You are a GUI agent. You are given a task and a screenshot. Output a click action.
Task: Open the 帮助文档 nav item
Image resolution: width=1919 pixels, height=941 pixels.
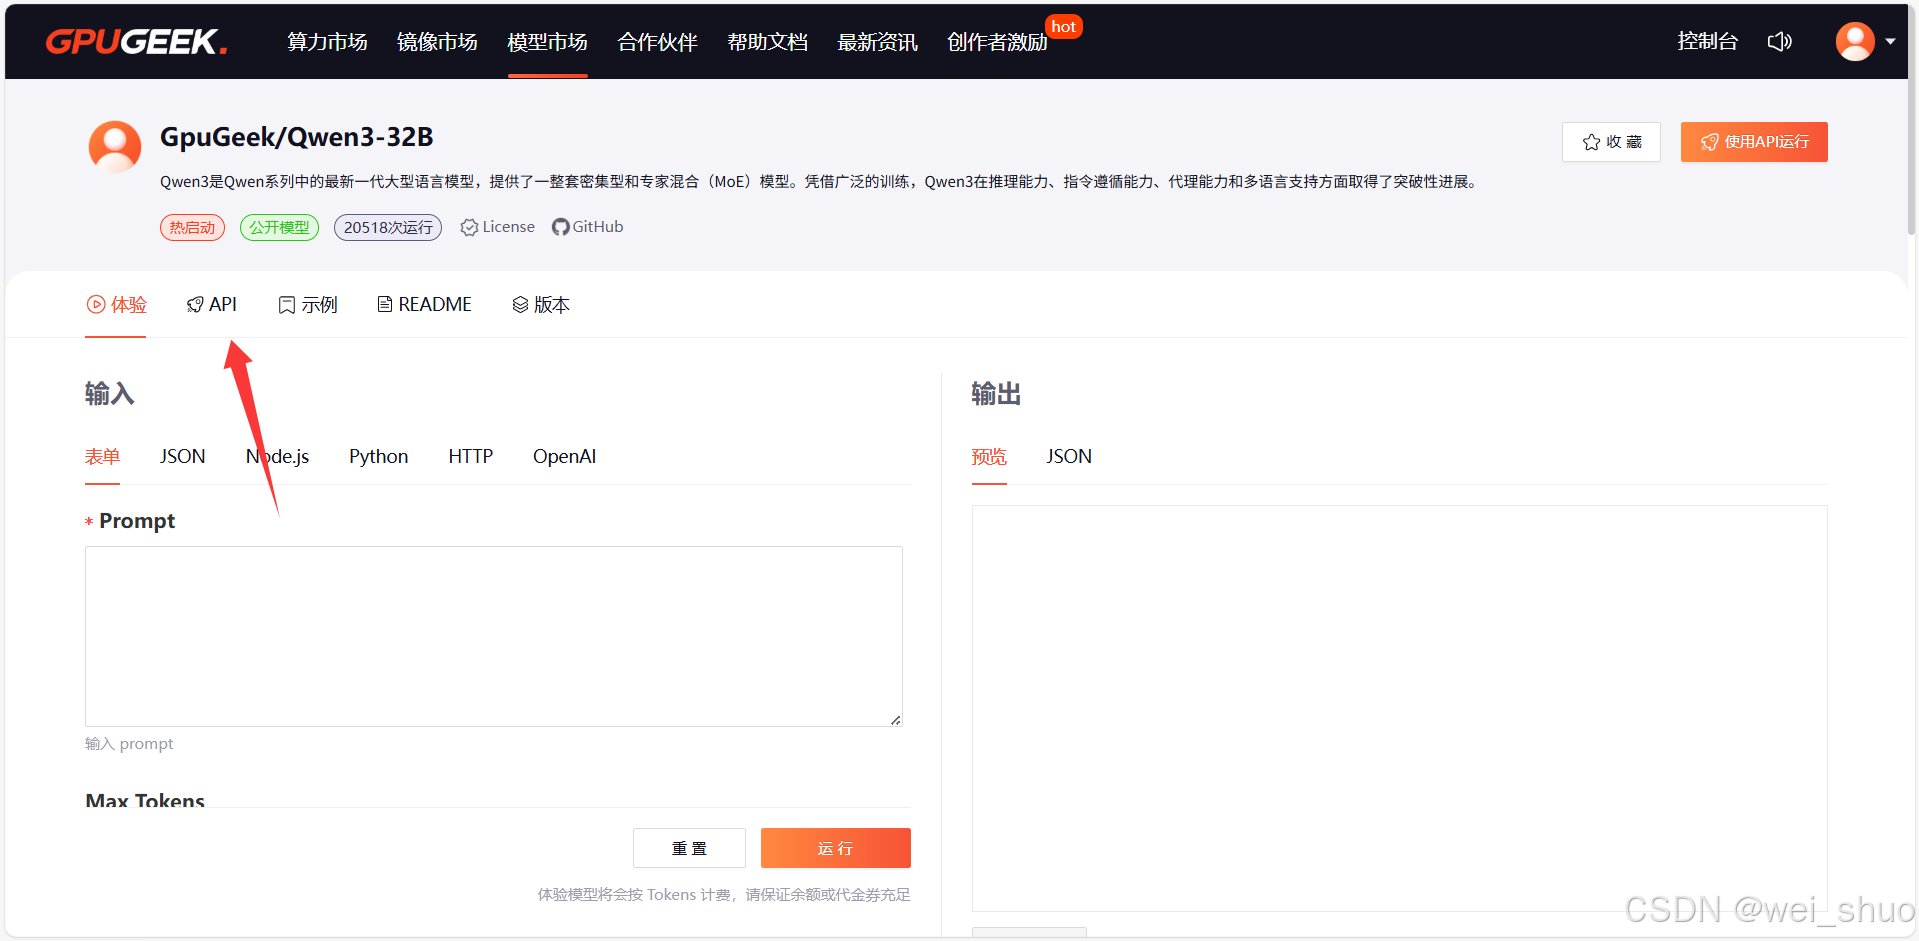pos(767,42)
